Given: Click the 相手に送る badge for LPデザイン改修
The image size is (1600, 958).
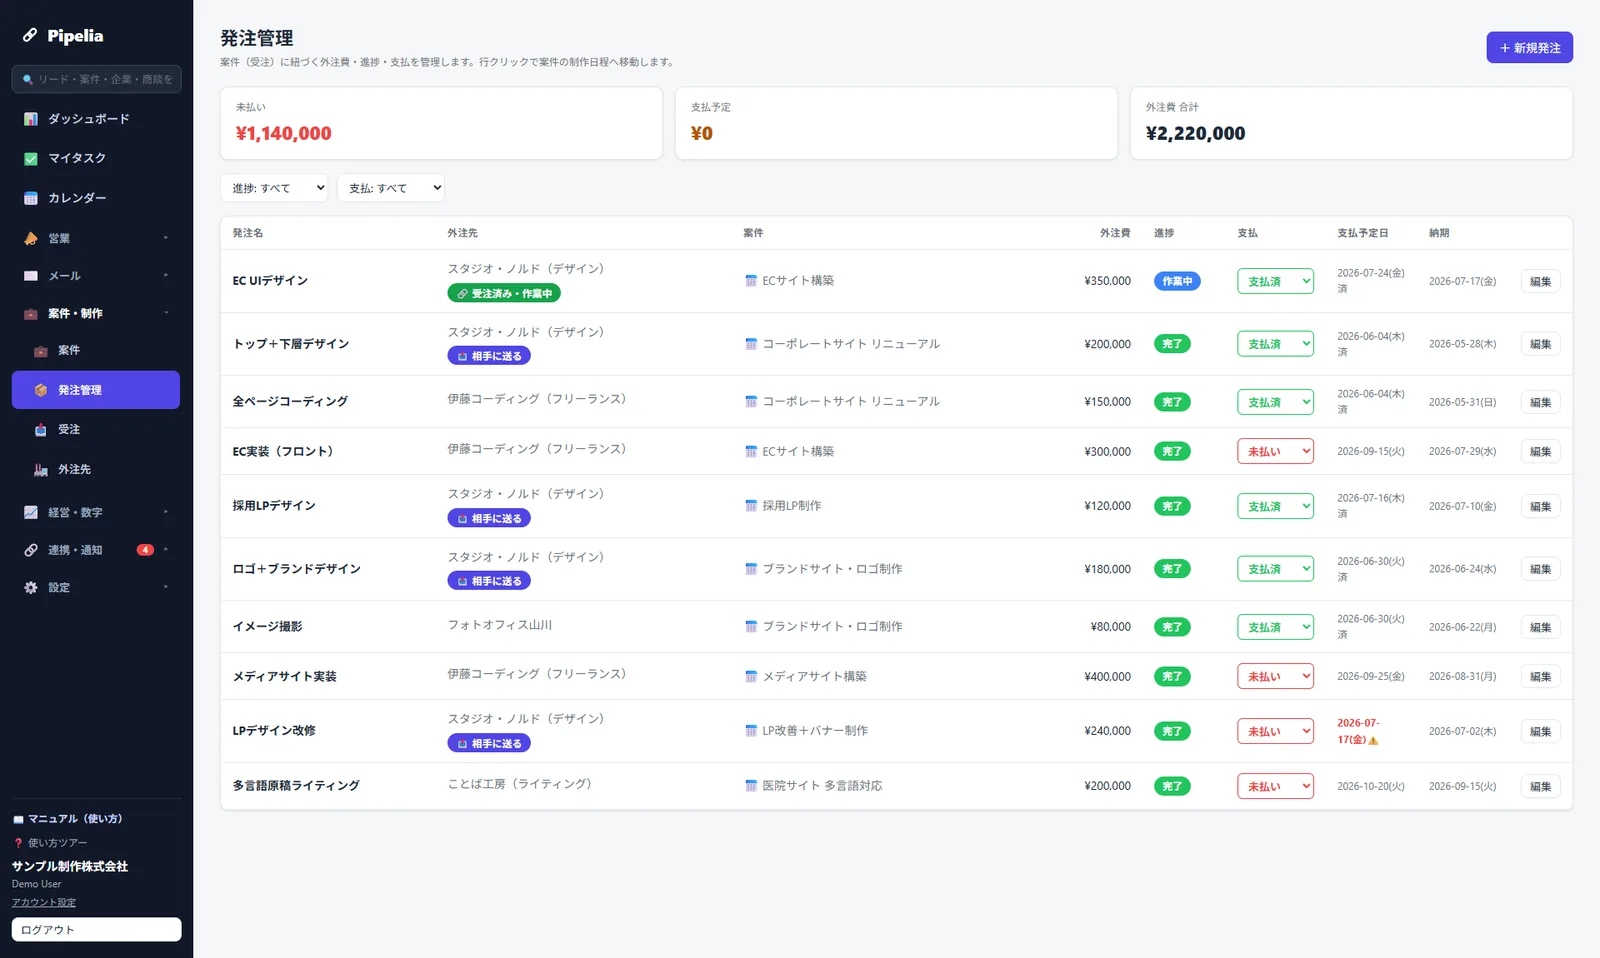Looking at the screenshot, I should pyautogui.click(x=489, y=743).
